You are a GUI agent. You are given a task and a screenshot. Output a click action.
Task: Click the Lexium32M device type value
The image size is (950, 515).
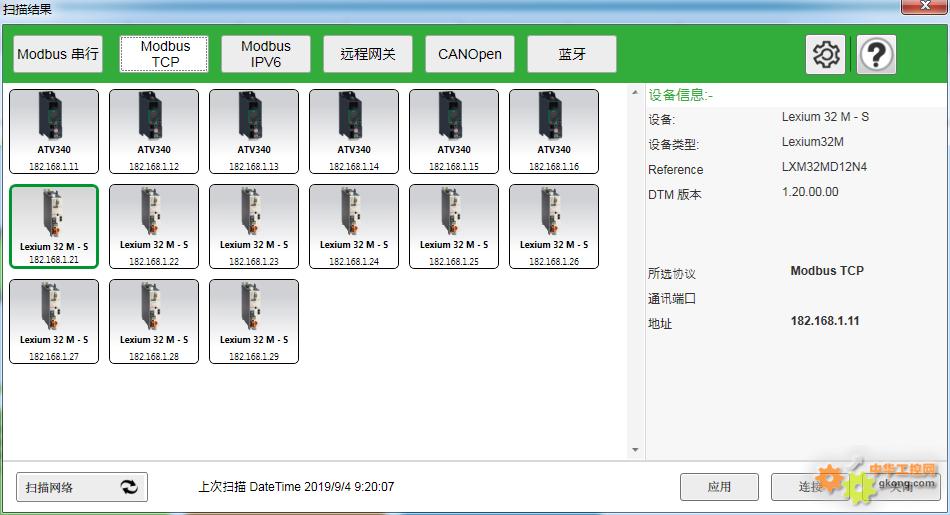pyautogui.click(x=812, y=142)
